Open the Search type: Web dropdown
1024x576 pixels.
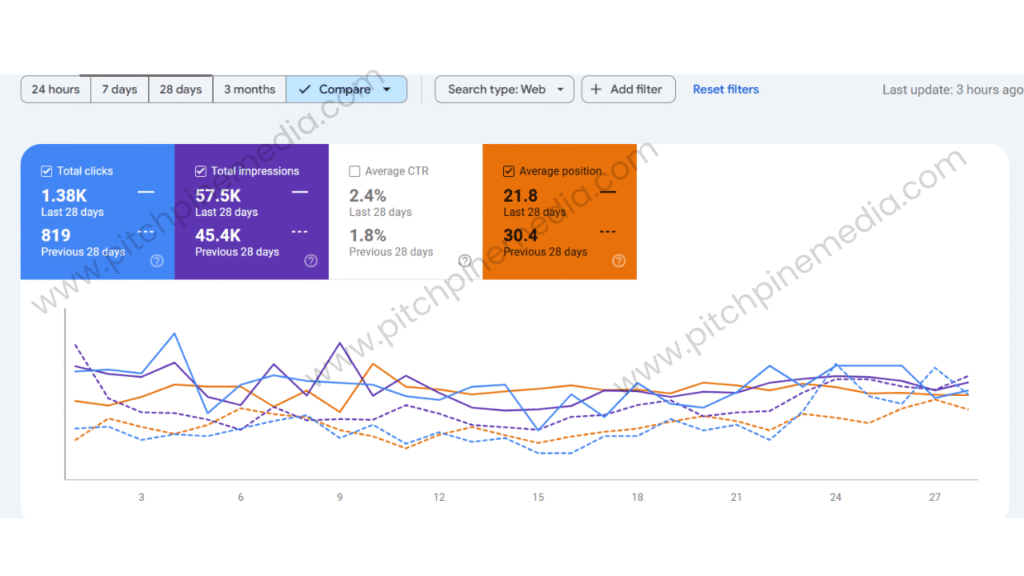click(x=504, y=89)
